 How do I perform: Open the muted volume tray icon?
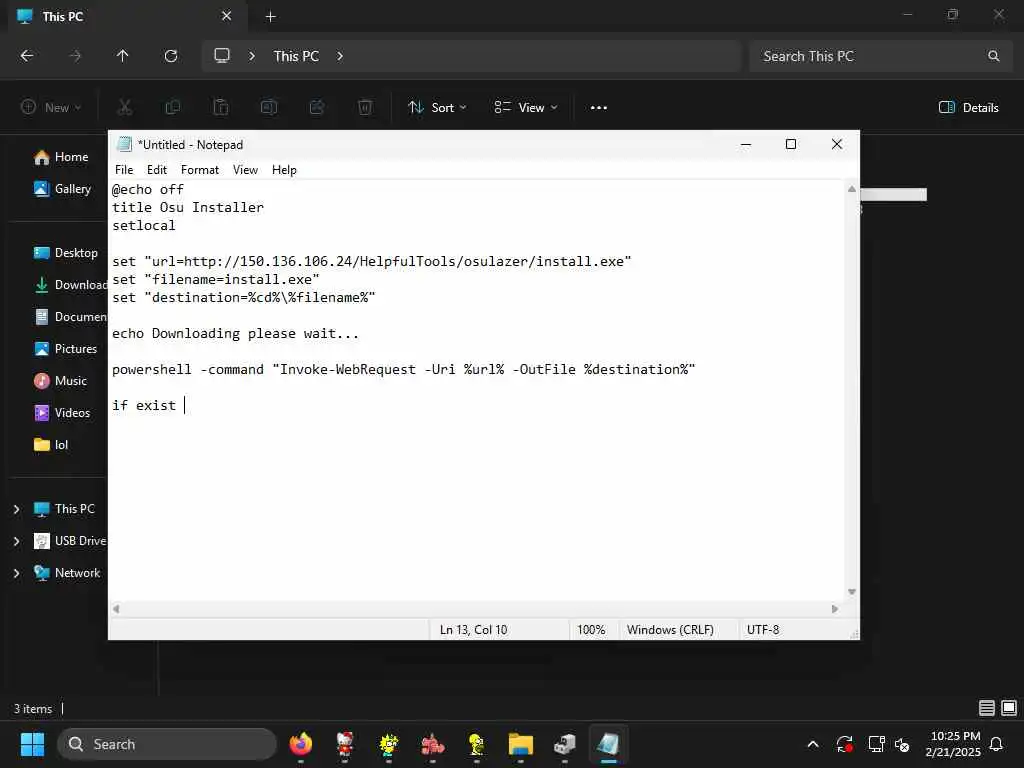(x=903, y=744)
